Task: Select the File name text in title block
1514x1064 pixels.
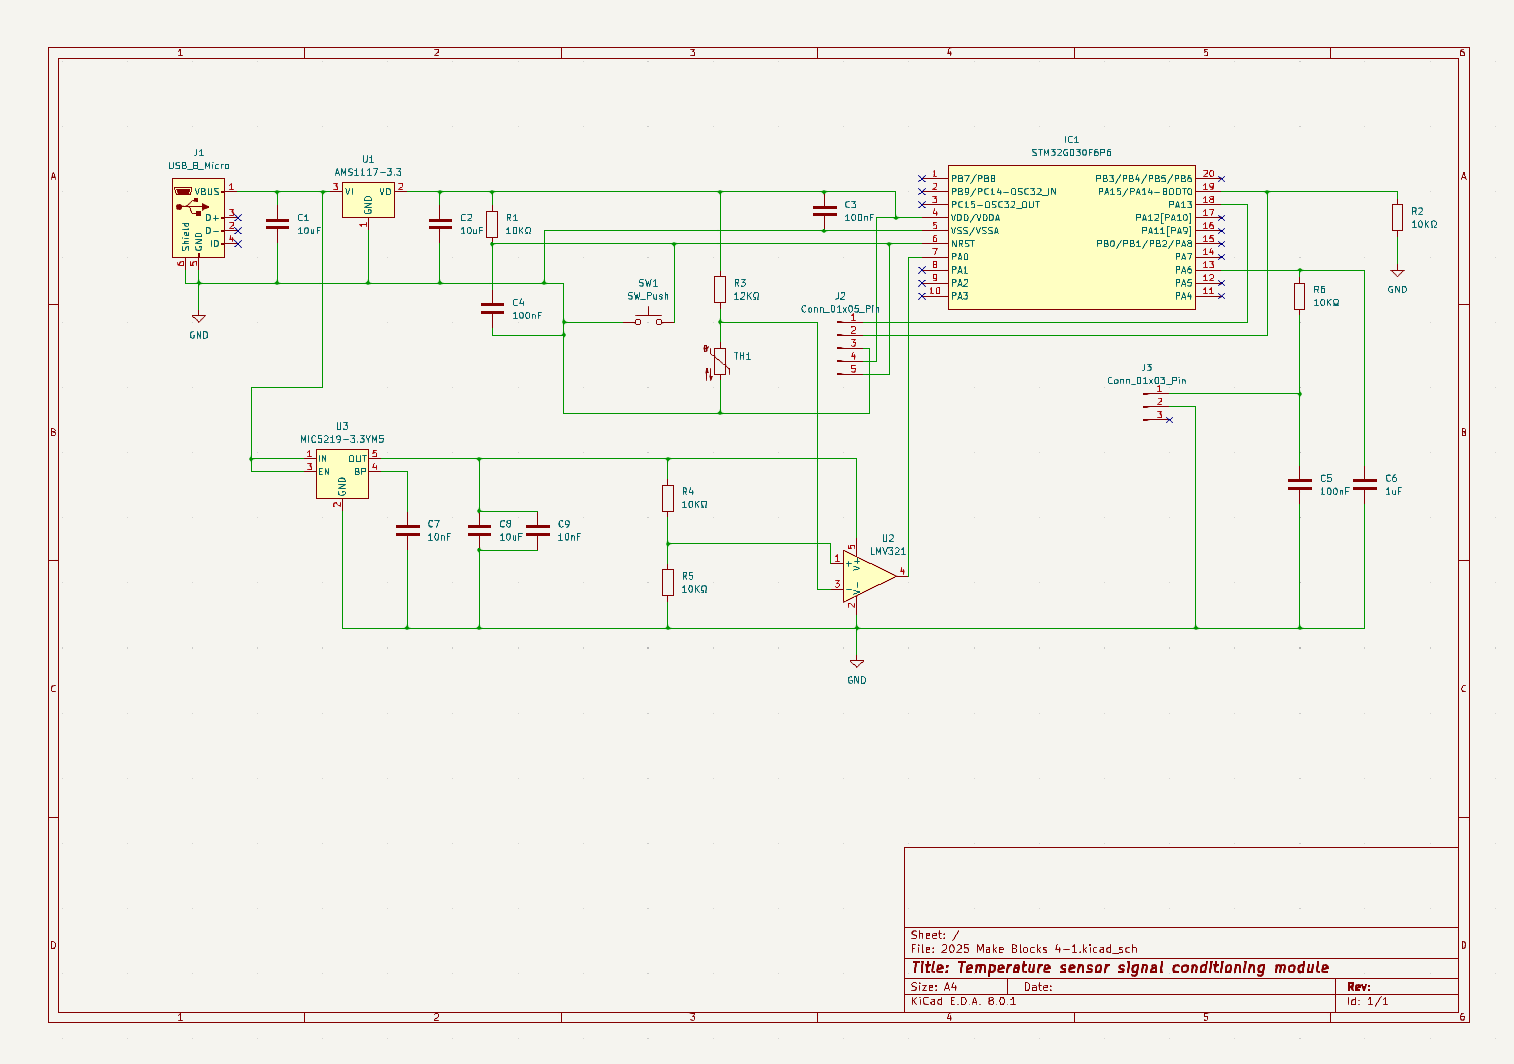Action: (1024, 949)
